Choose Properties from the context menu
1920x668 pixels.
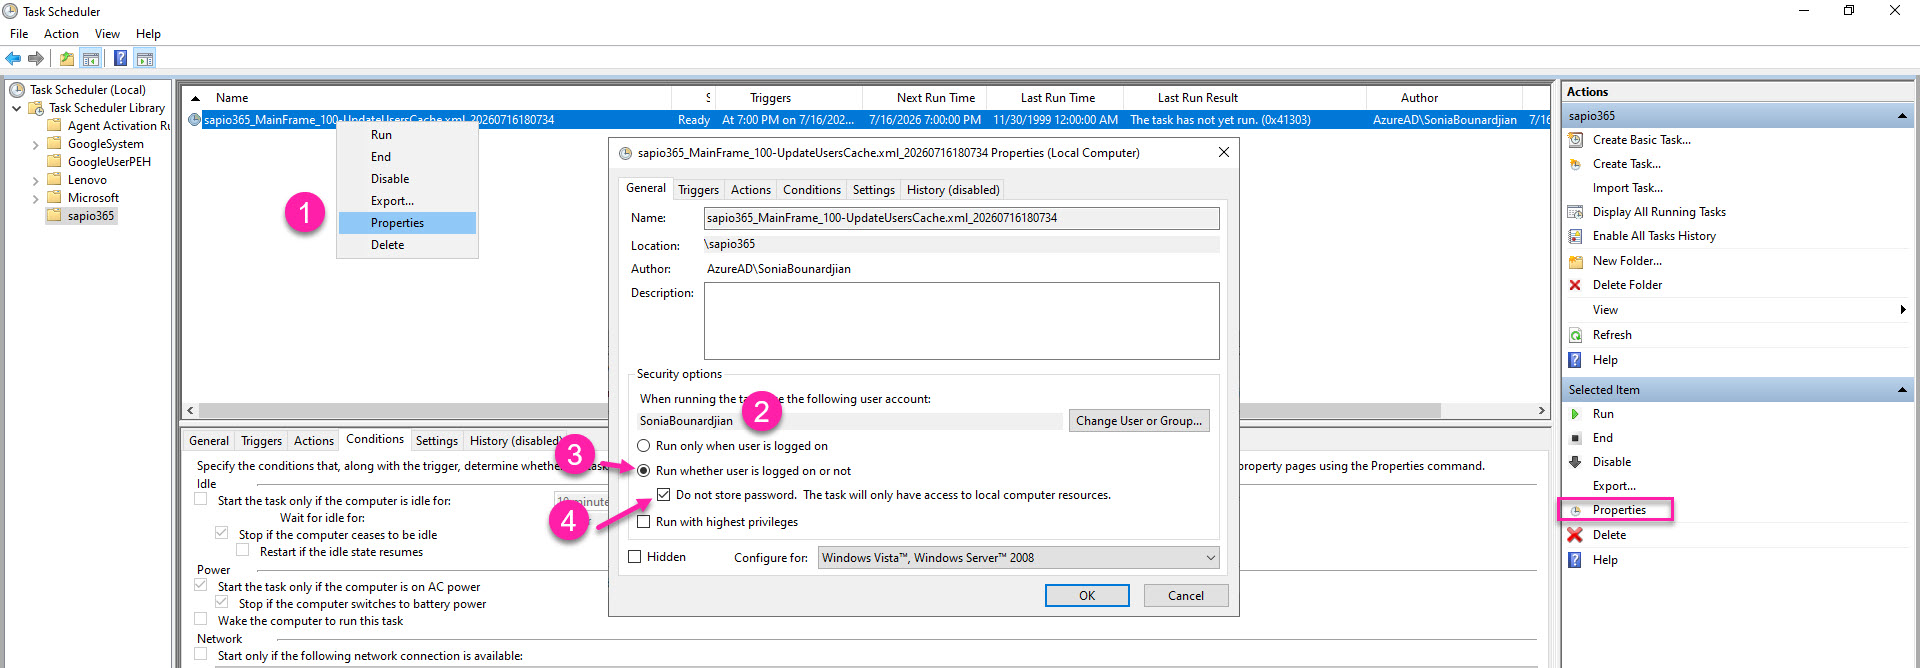pyautogui.click(x=407, y=223)
